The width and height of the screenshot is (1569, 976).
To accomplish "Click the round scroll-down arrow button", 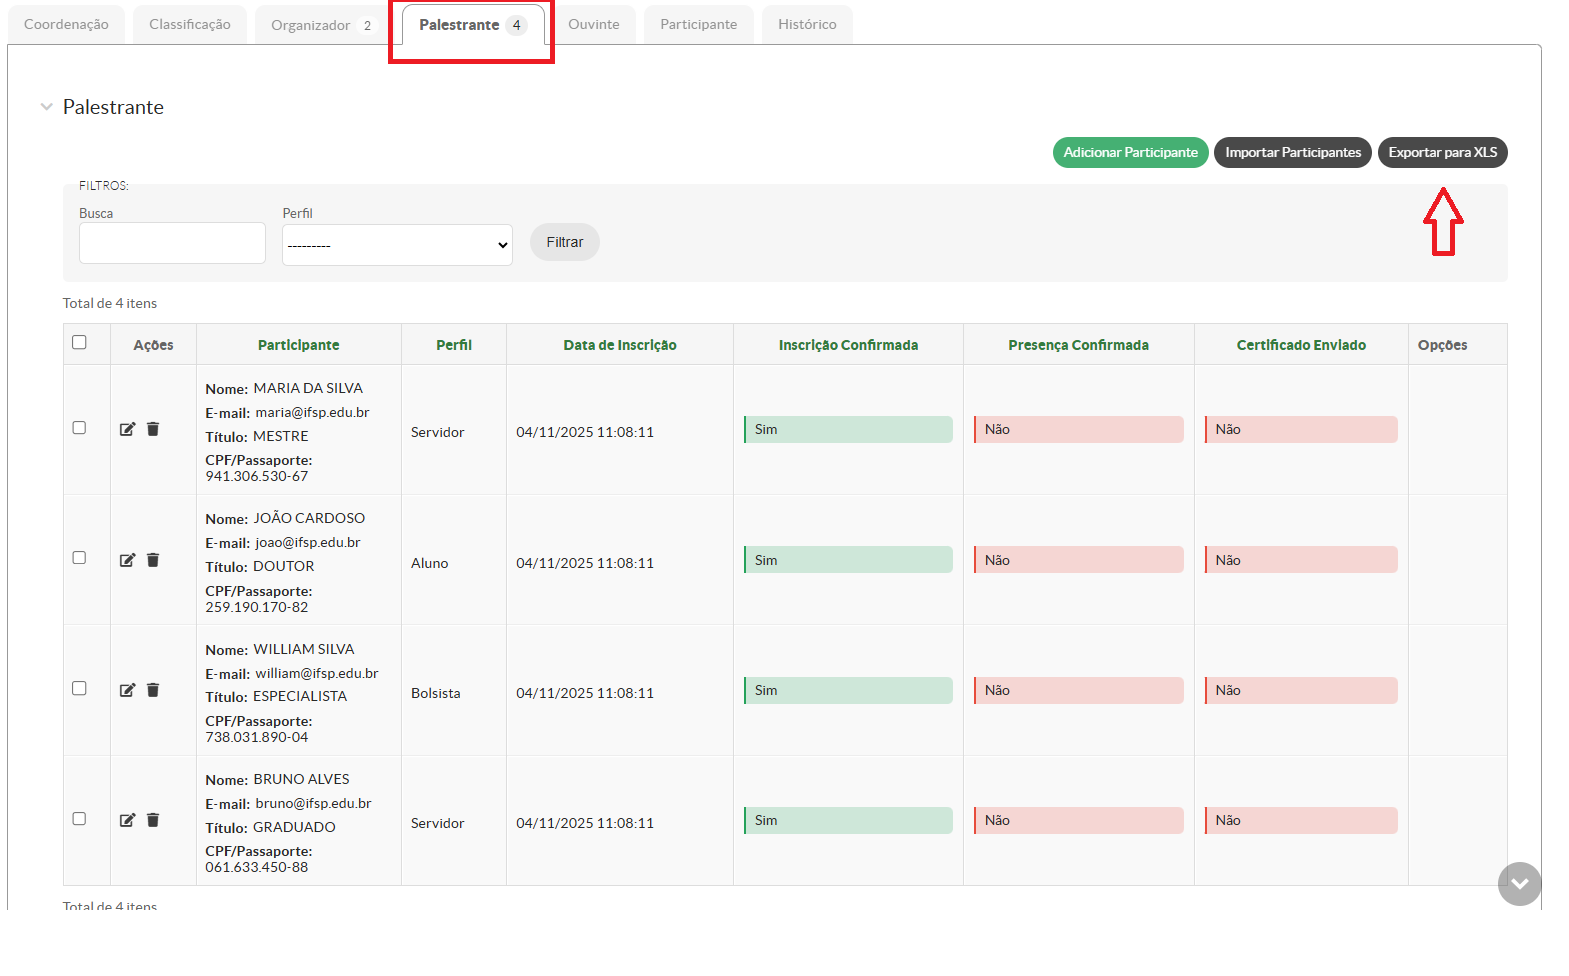I will [x=1519, y=884].
